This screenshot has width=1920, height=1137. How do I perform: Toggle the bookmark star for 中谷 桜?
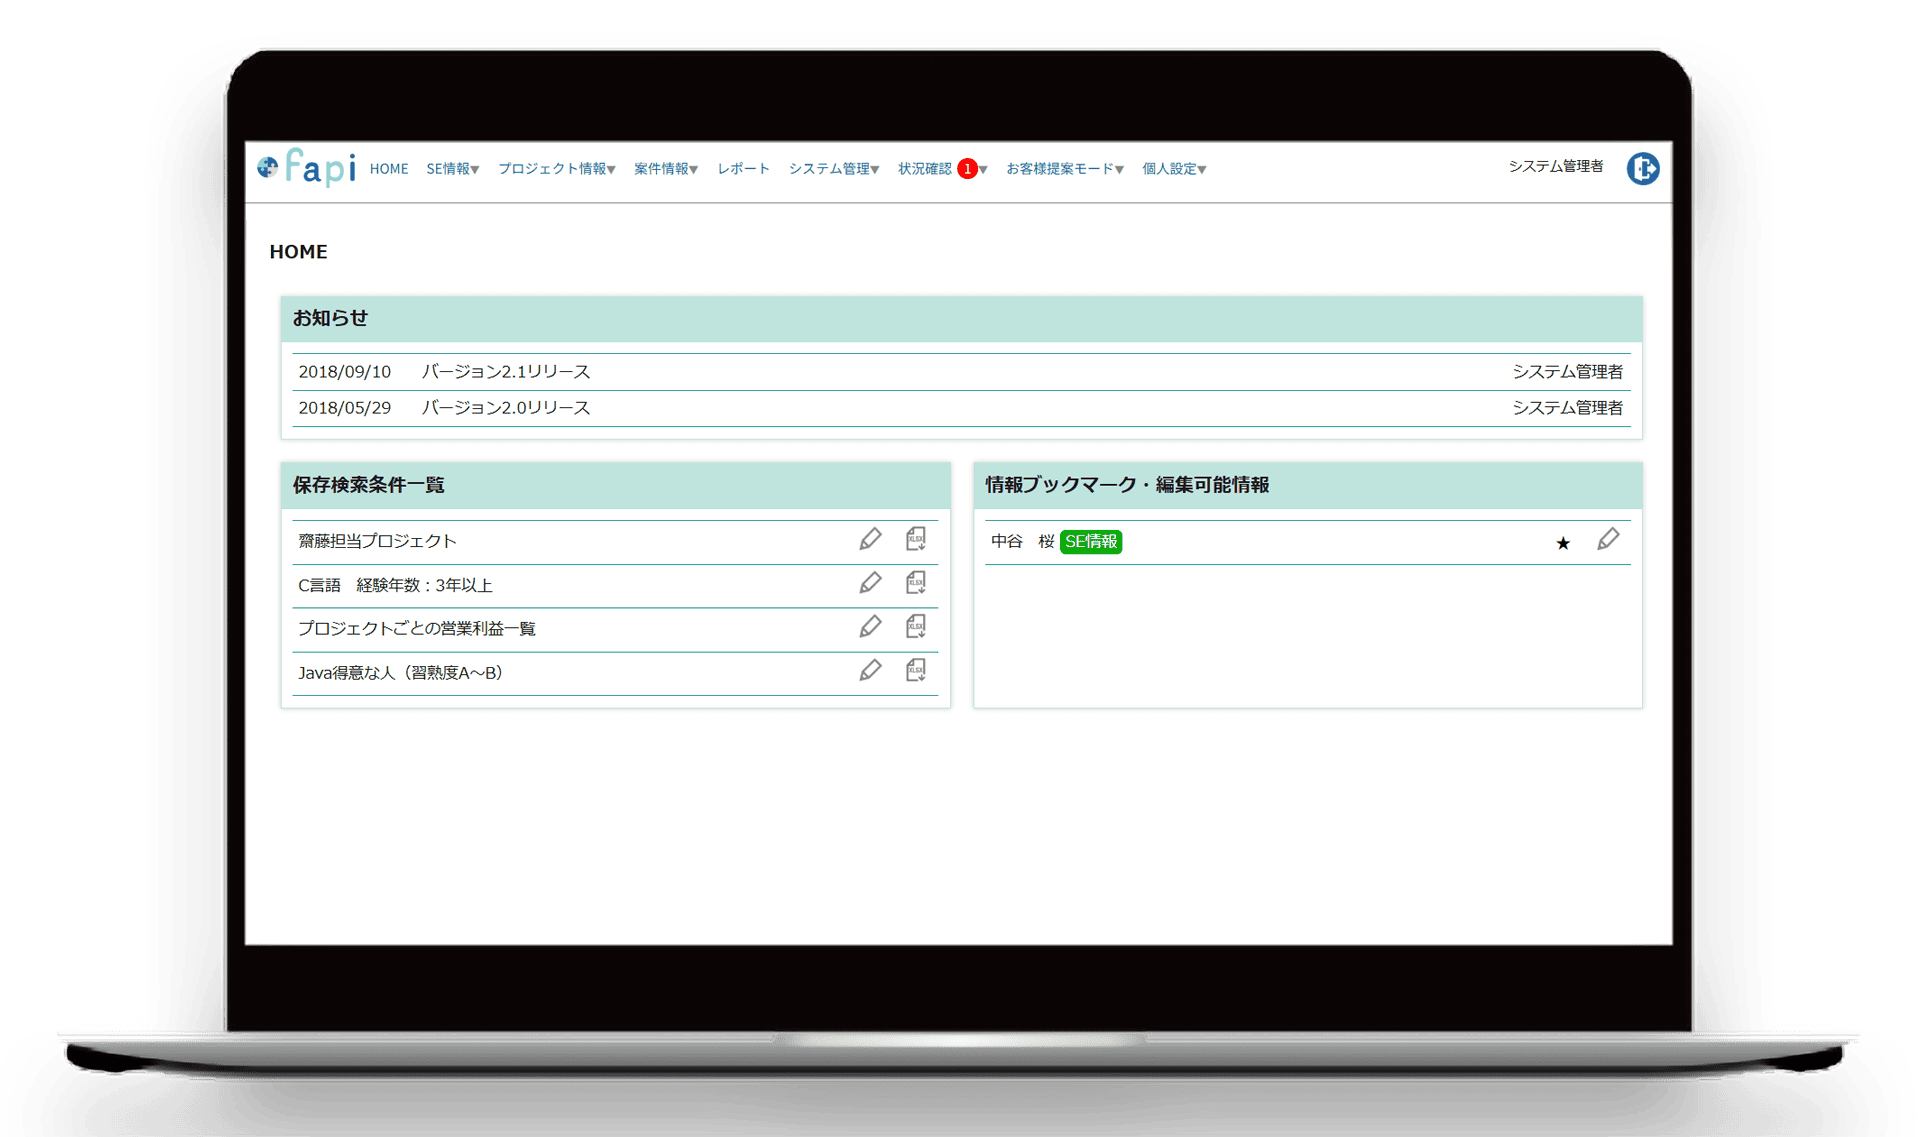1563,543
